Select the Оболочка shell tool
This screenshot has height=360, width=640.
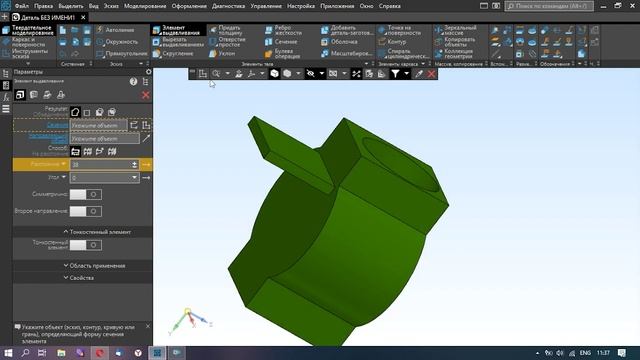(x=339, y=42)
